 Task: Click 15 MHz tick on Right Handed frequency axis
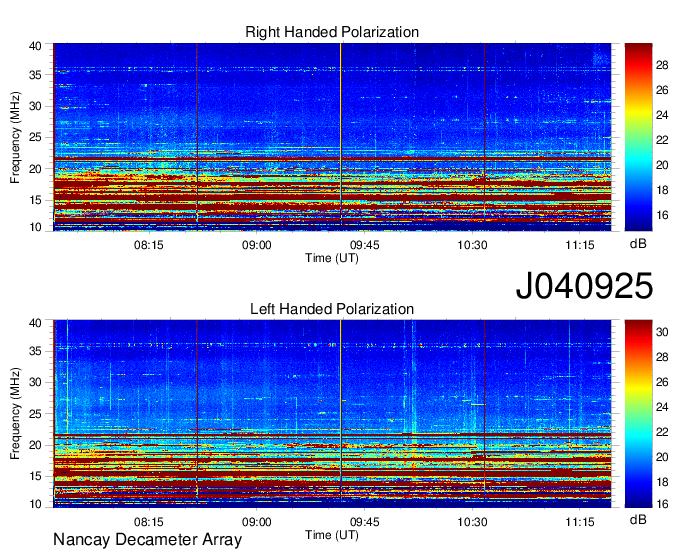(35, 200)
